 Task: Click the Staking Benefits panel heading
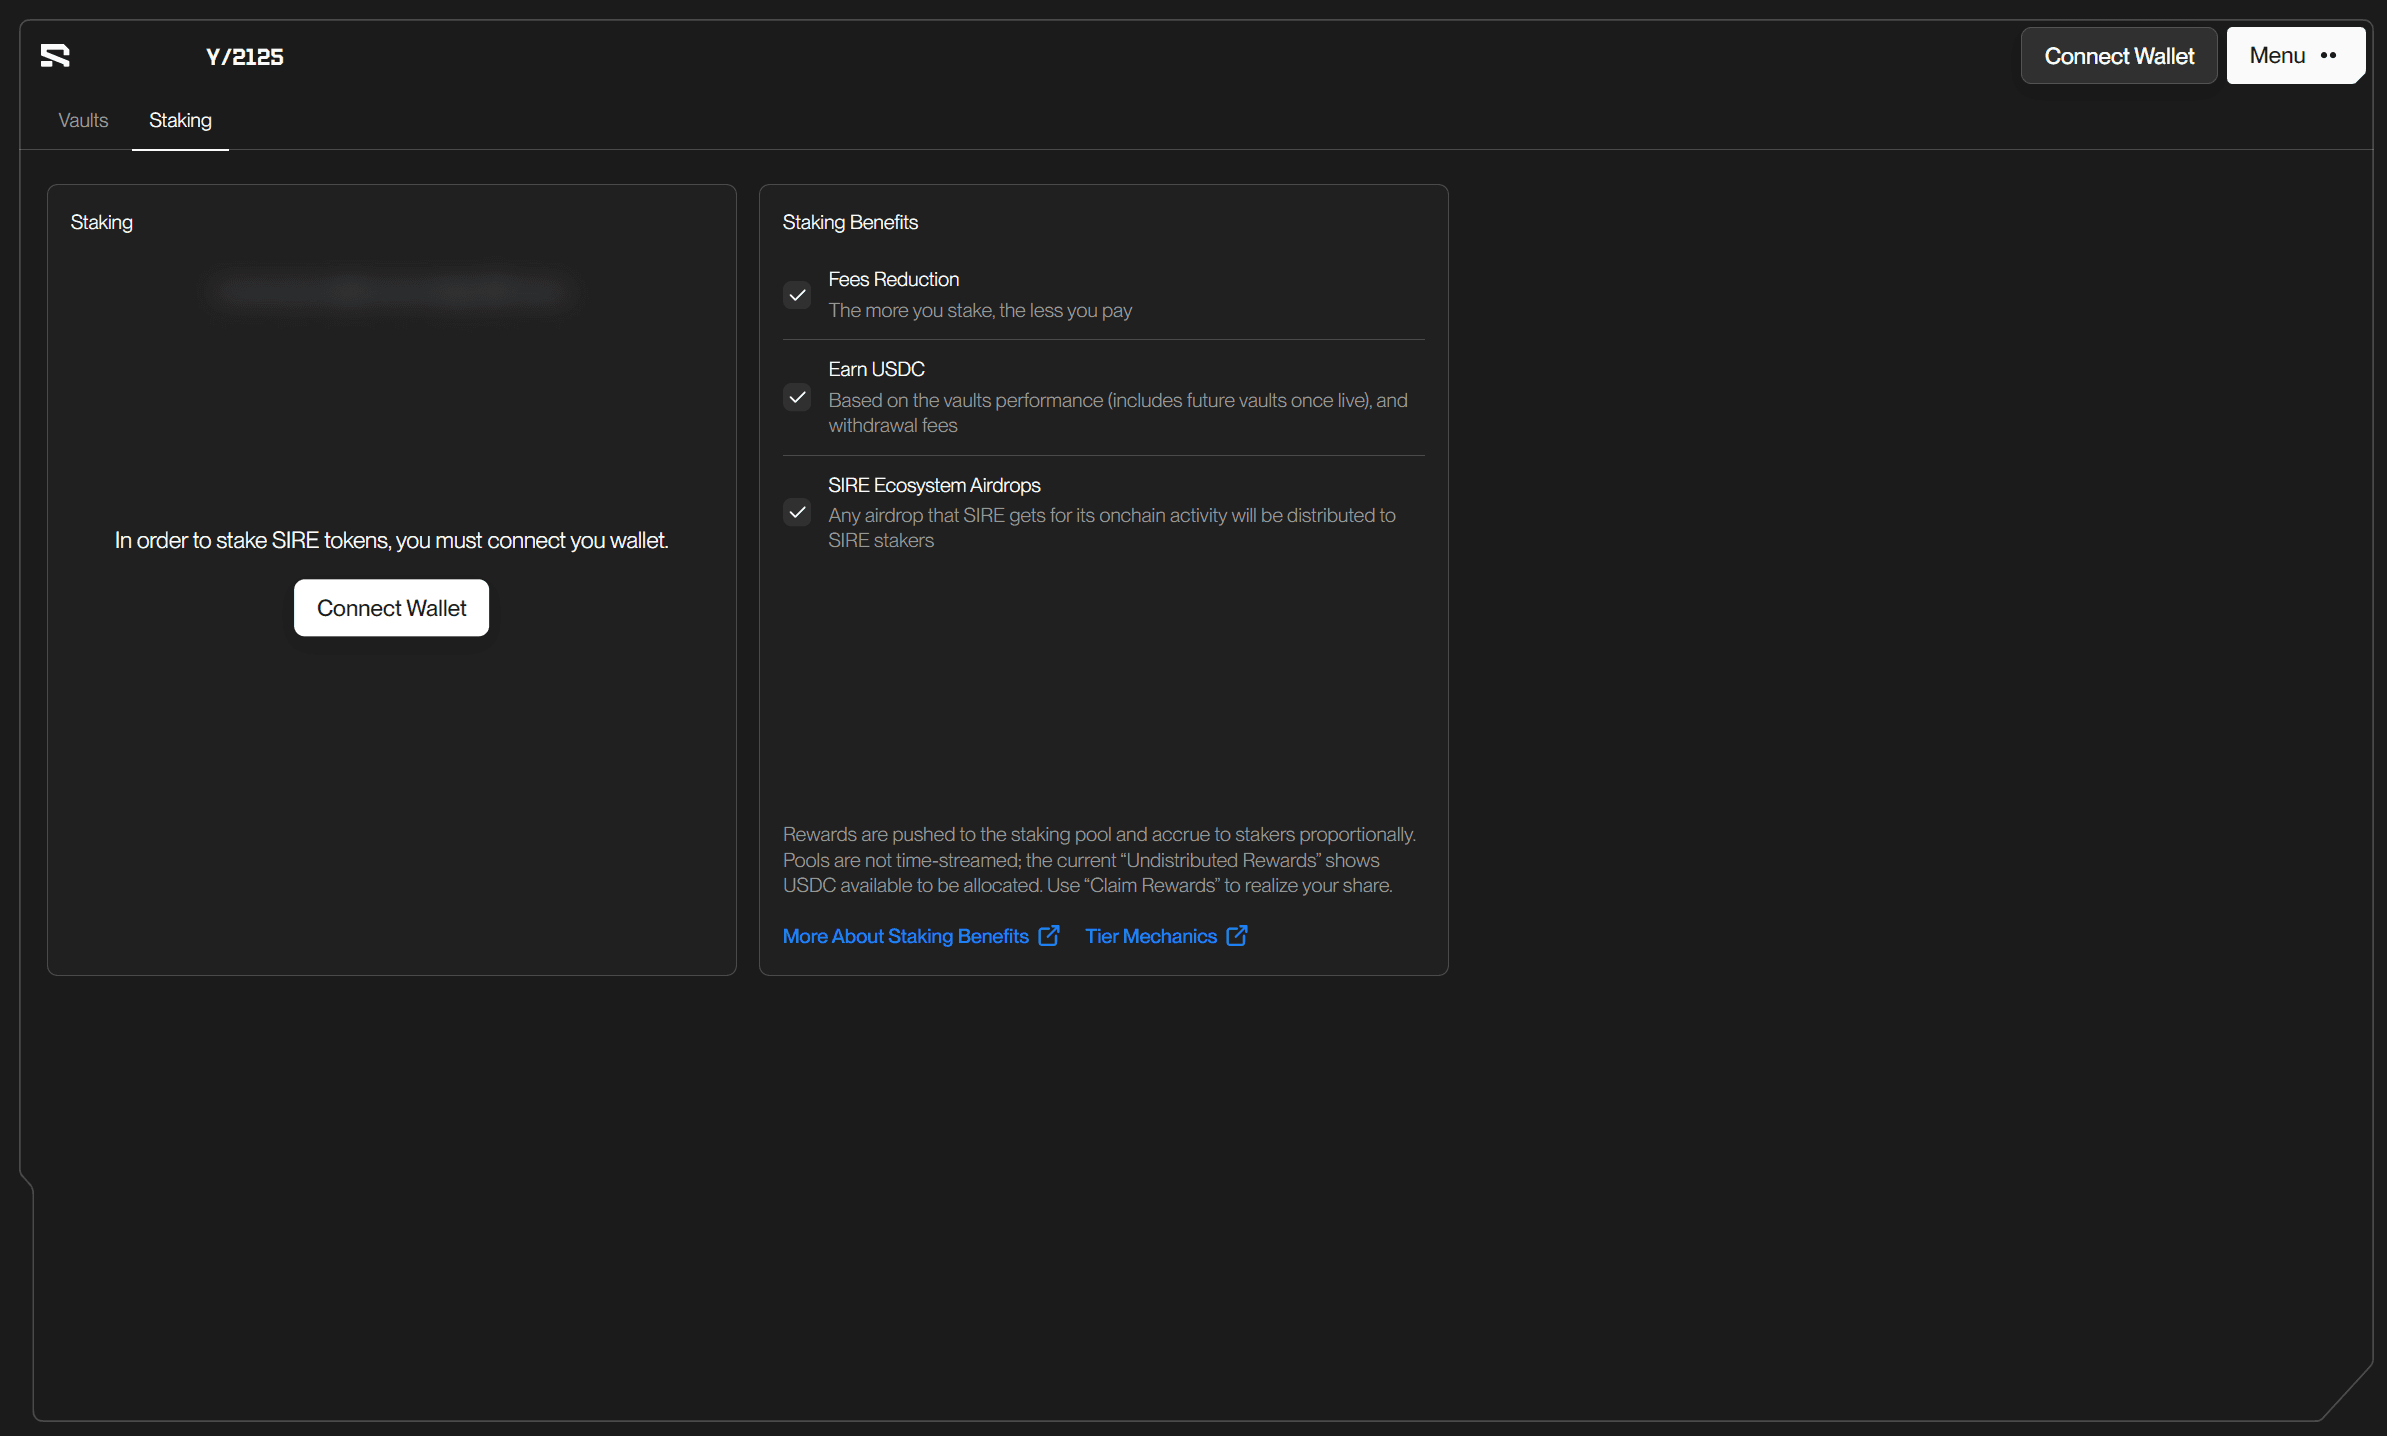(850, 222)
